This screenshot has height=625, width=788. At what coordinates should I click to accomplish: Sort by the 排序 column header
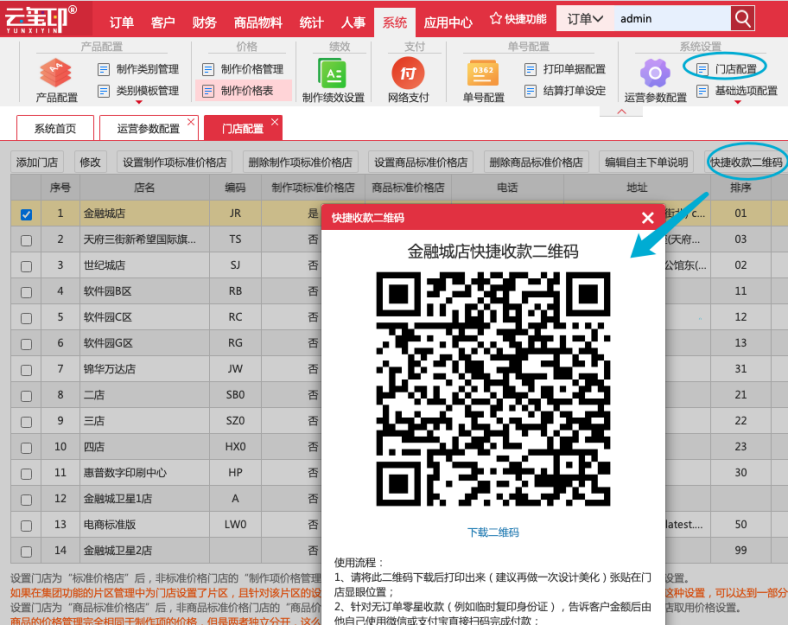point(740,187)
